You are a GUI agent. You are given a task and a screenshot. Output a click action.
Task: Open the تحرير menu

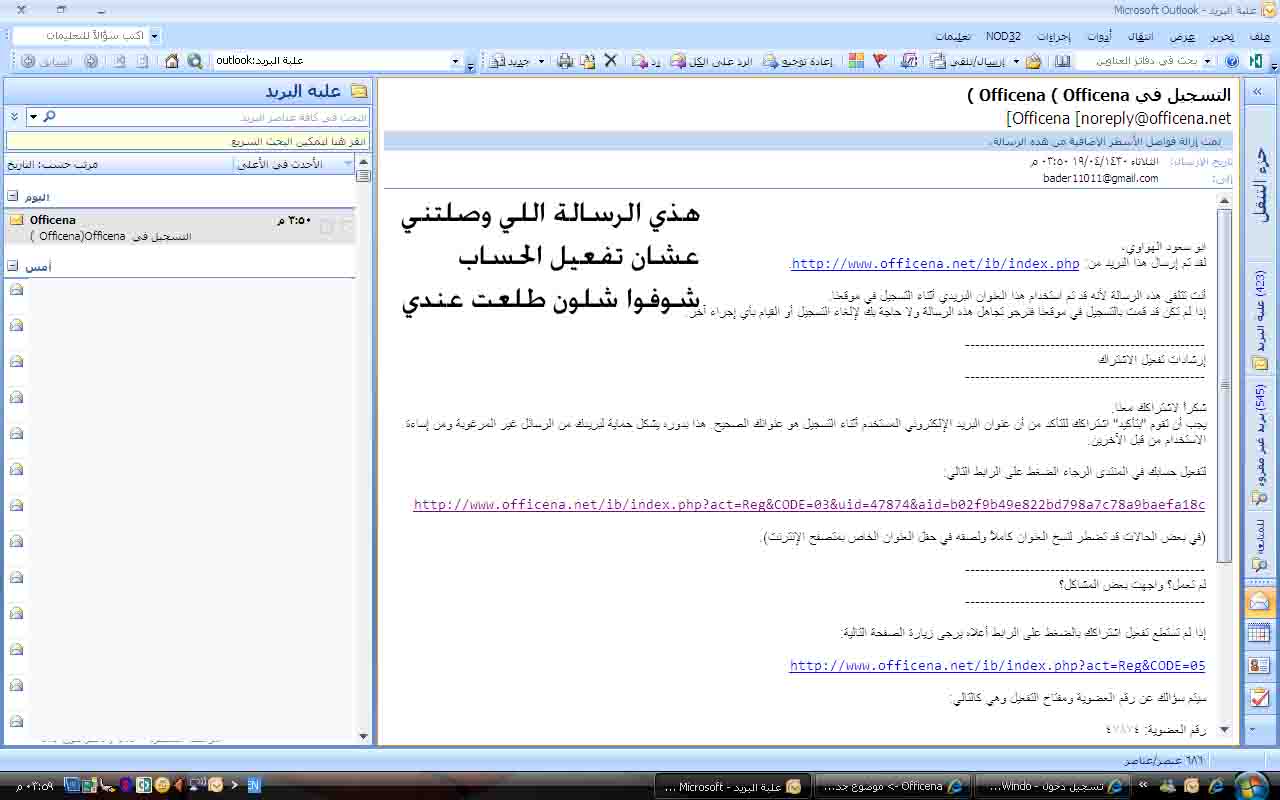coord(1222,36)
